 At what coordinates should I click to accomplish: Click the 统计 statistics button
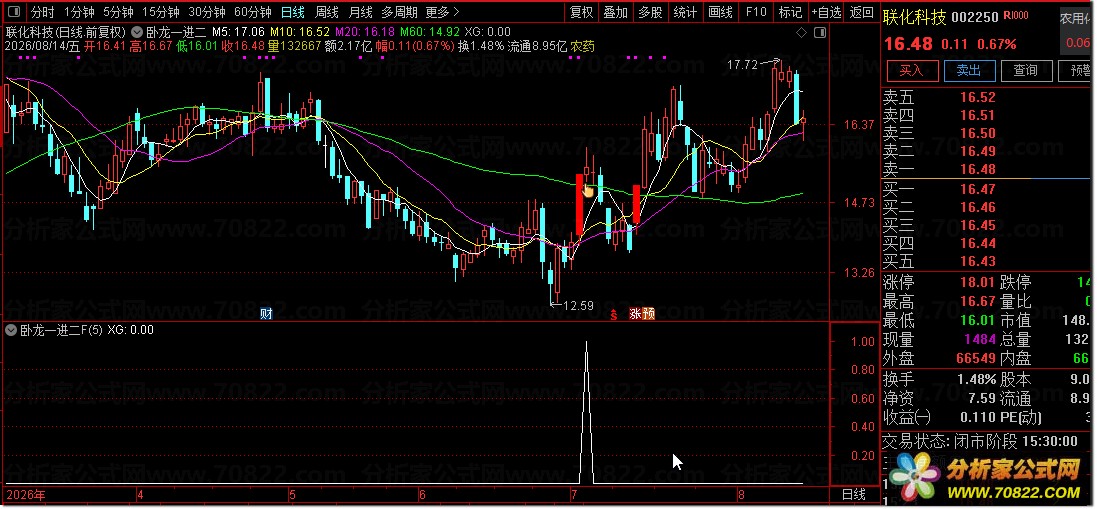point(685,12)
